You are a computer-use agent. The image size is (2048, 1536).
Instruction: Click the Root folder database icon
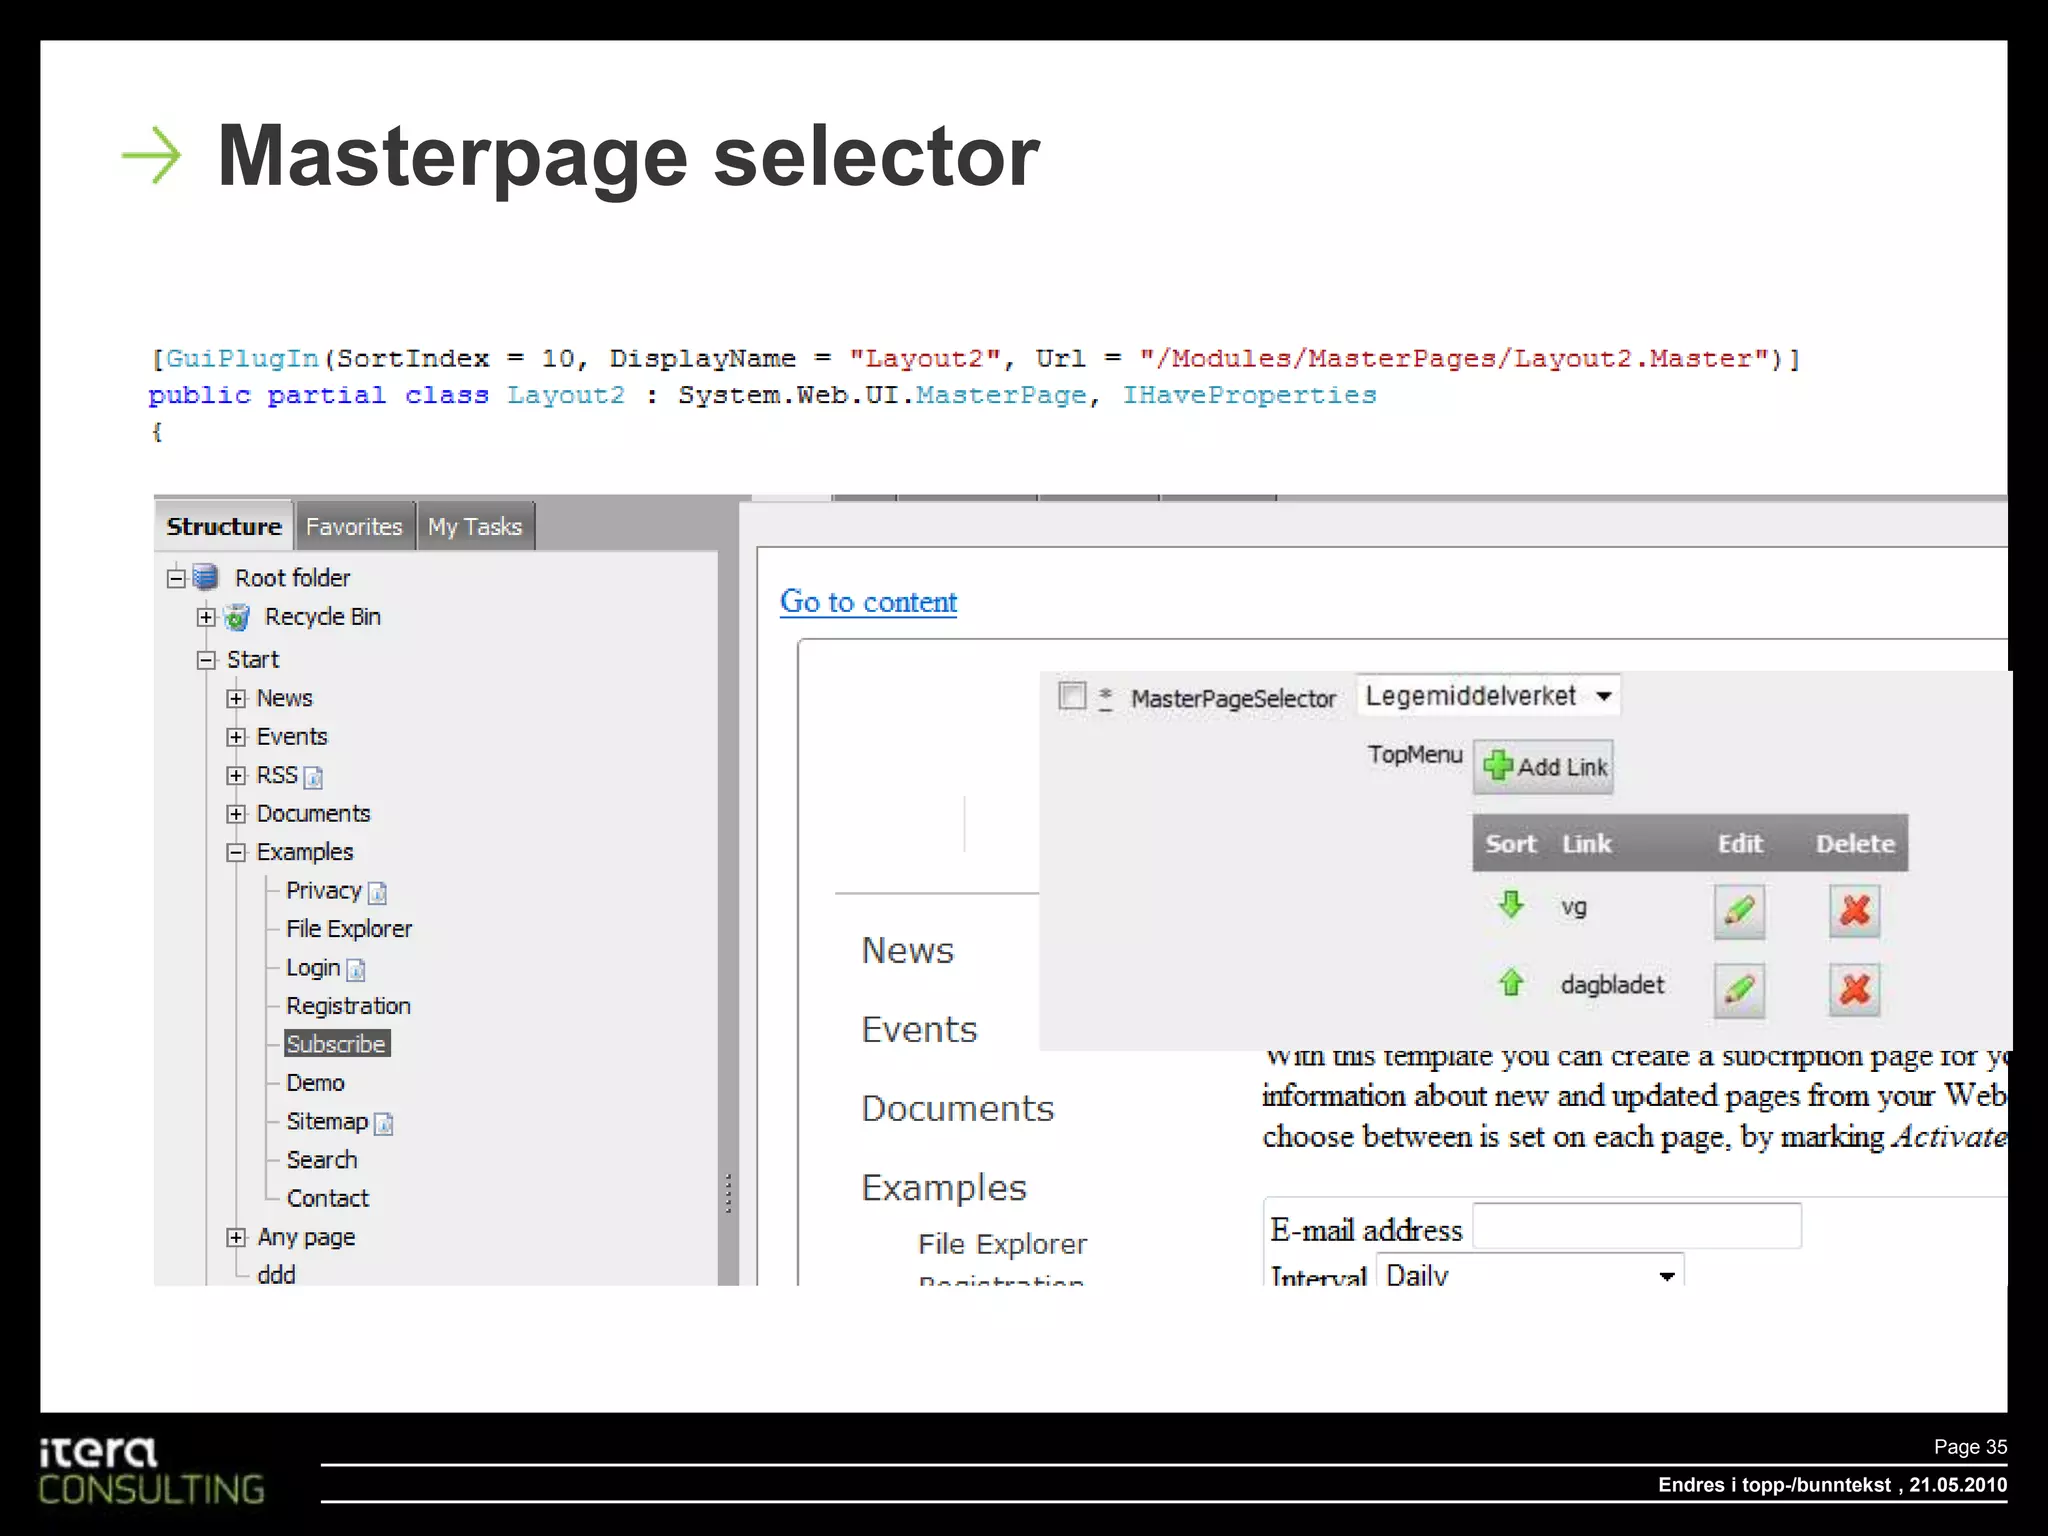click(205, 577)
